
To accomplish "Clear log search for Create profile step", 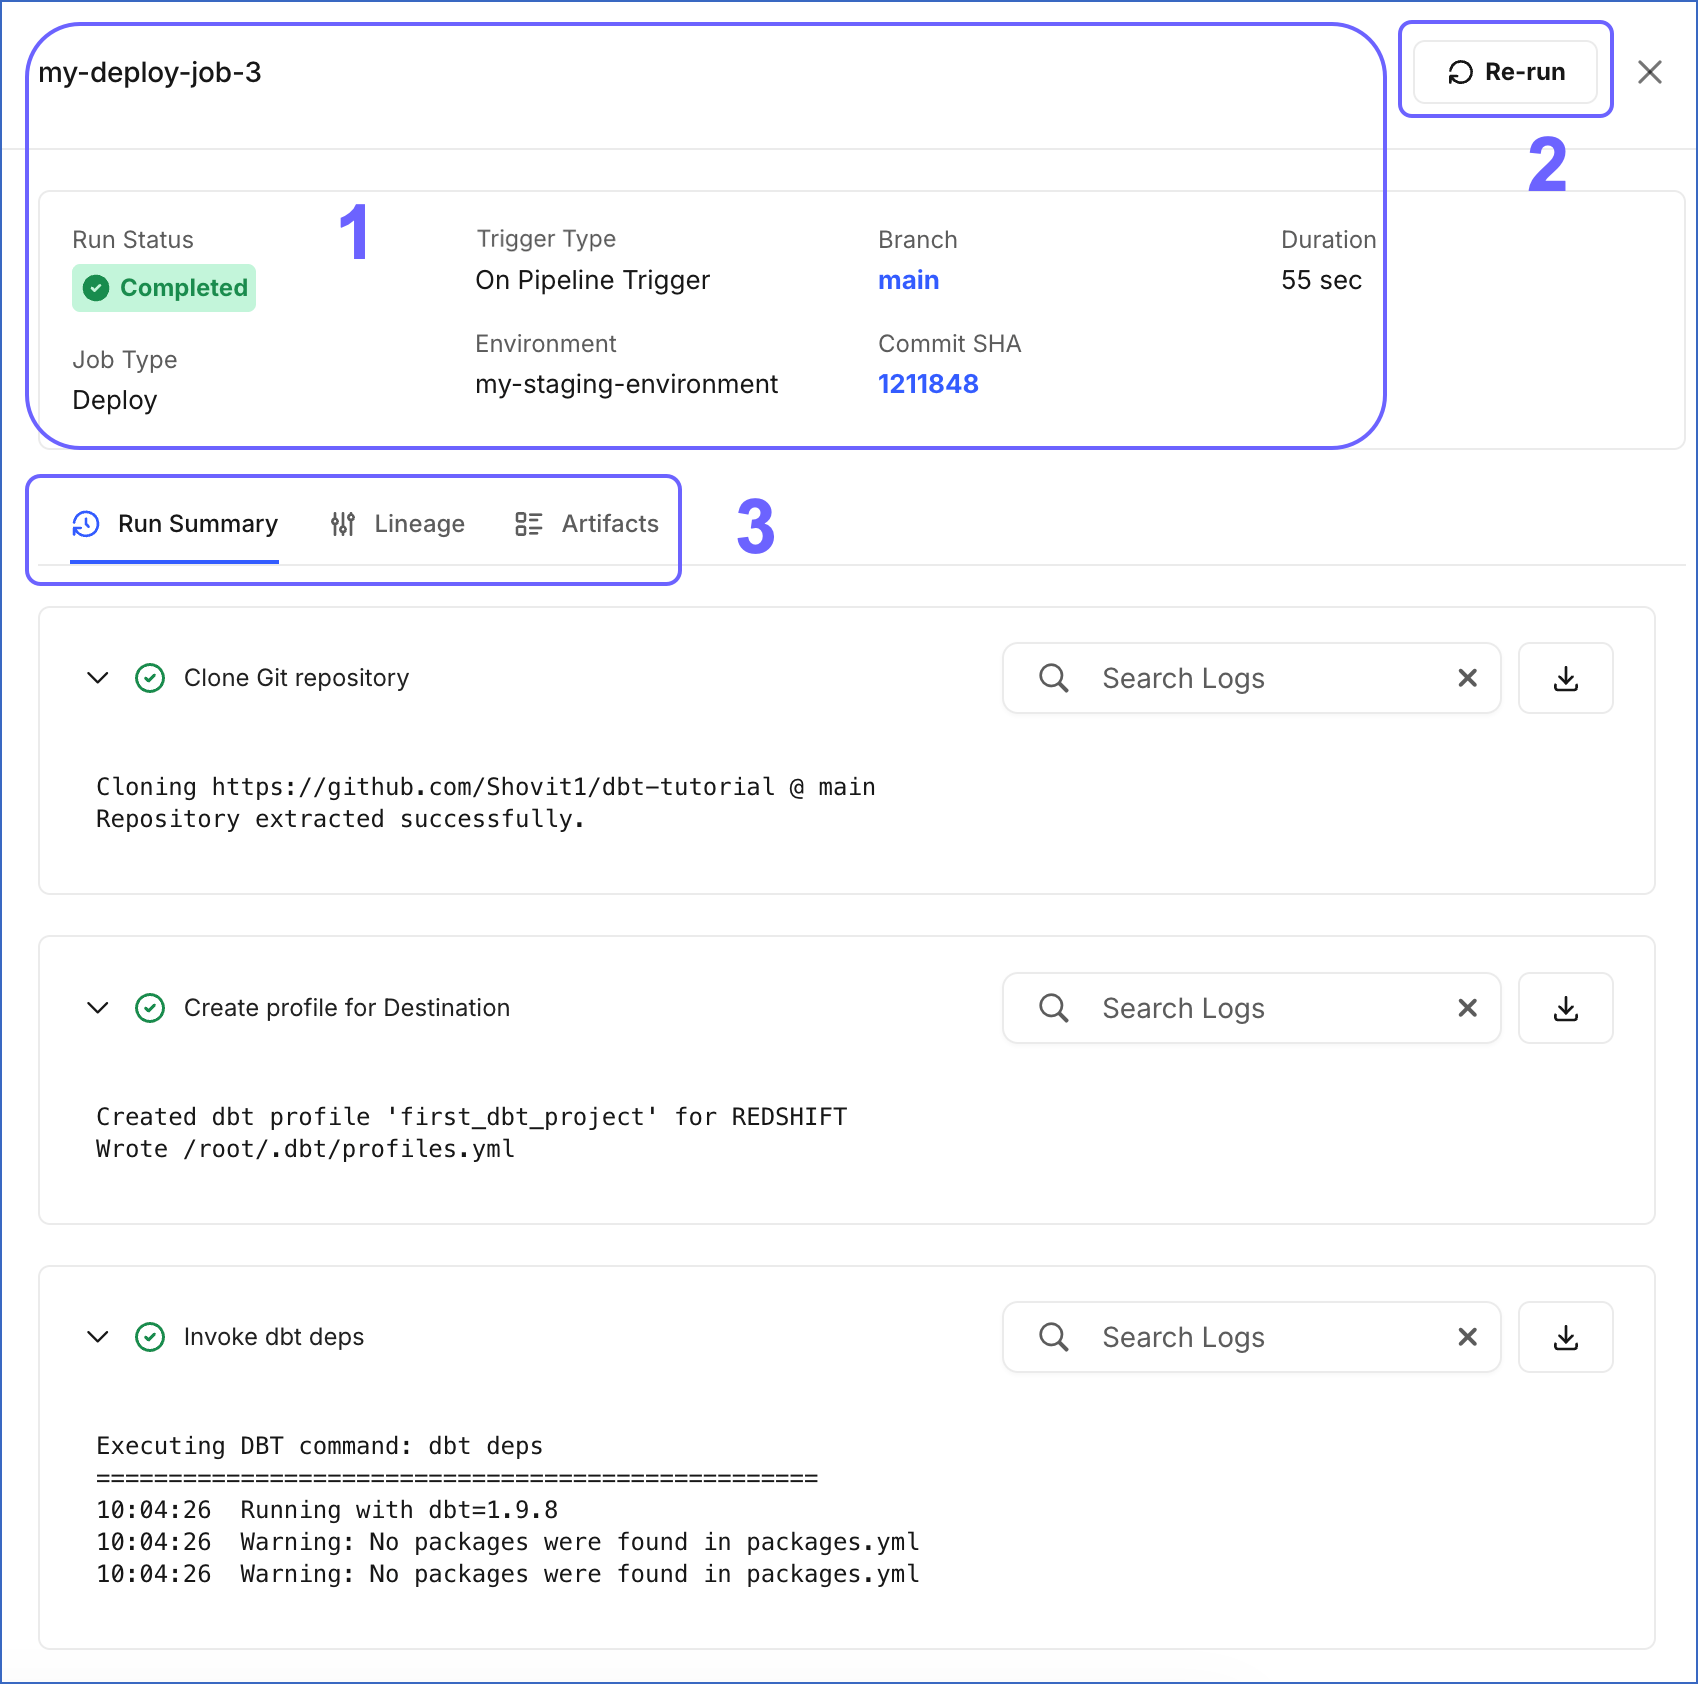I will pos(1468,1008).
